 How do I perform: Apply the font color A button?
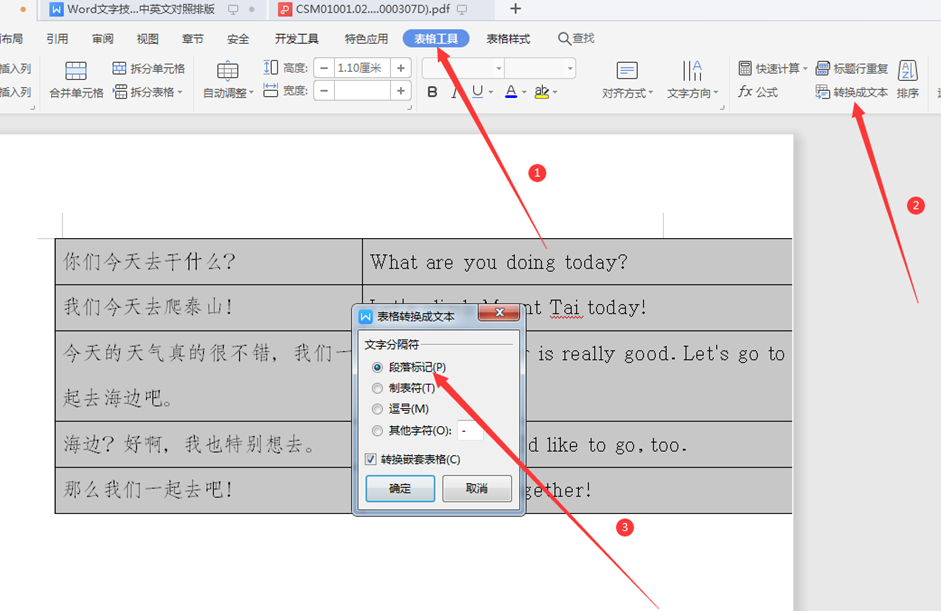tap(511, 91)
